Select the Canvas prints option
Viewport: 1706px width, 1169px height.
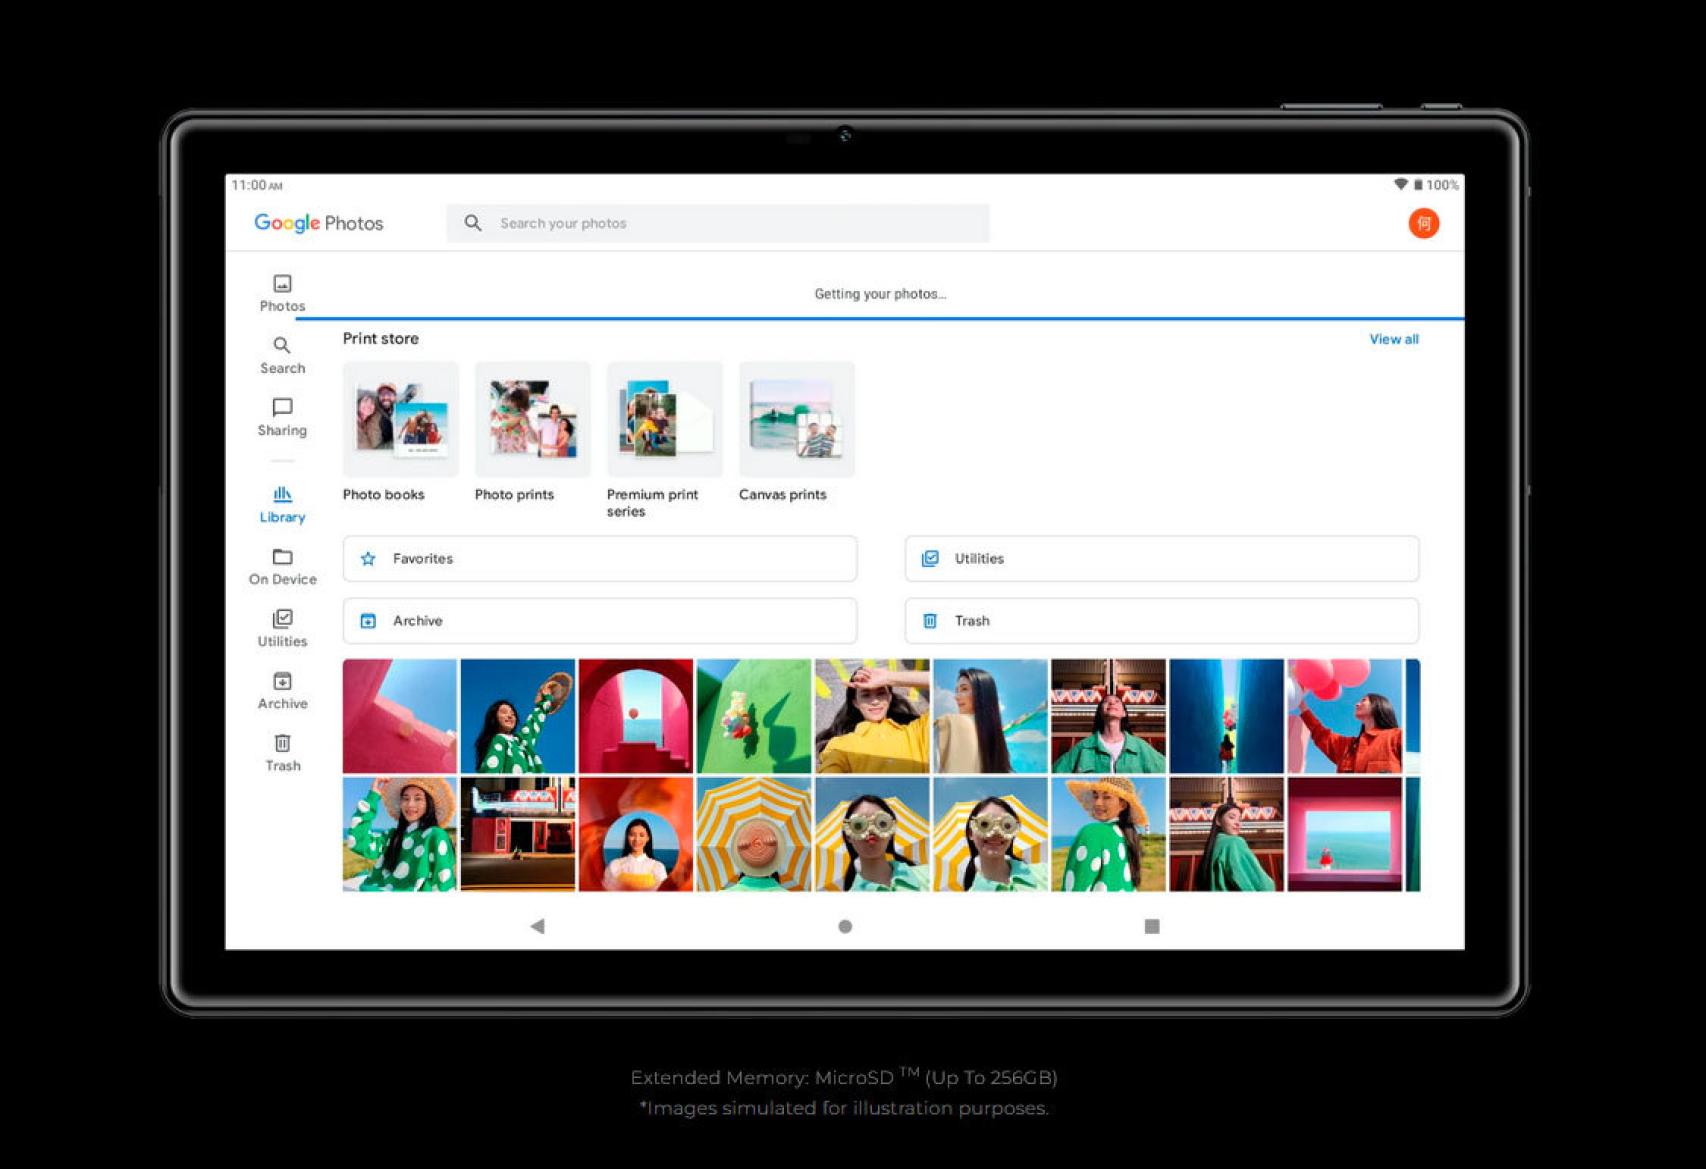[796, 420]
